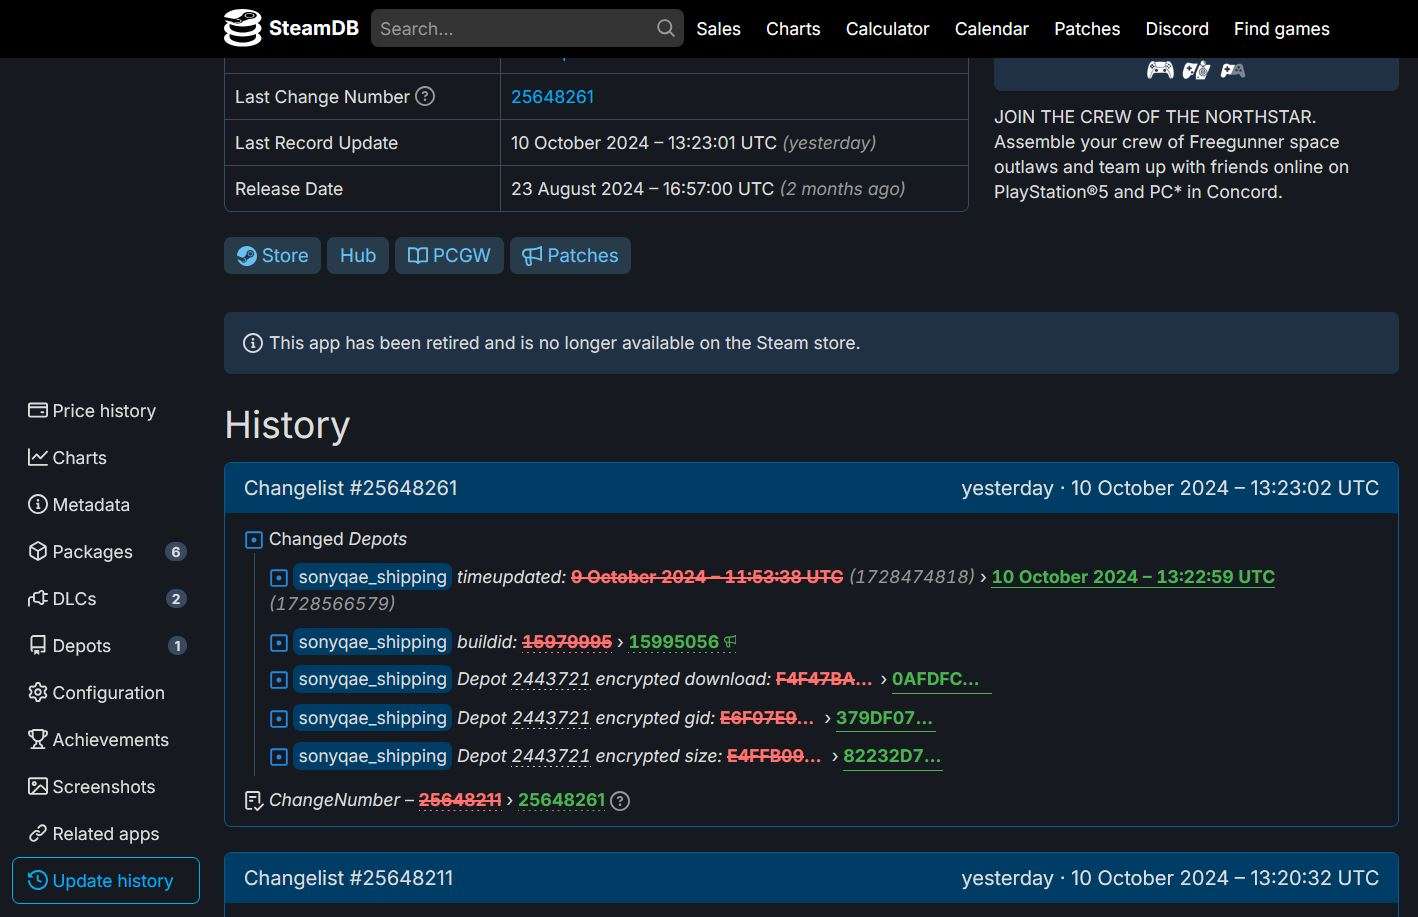This screenshot has width=1418, height=917.
Task: Click the Store button
Action: (272, 255)
